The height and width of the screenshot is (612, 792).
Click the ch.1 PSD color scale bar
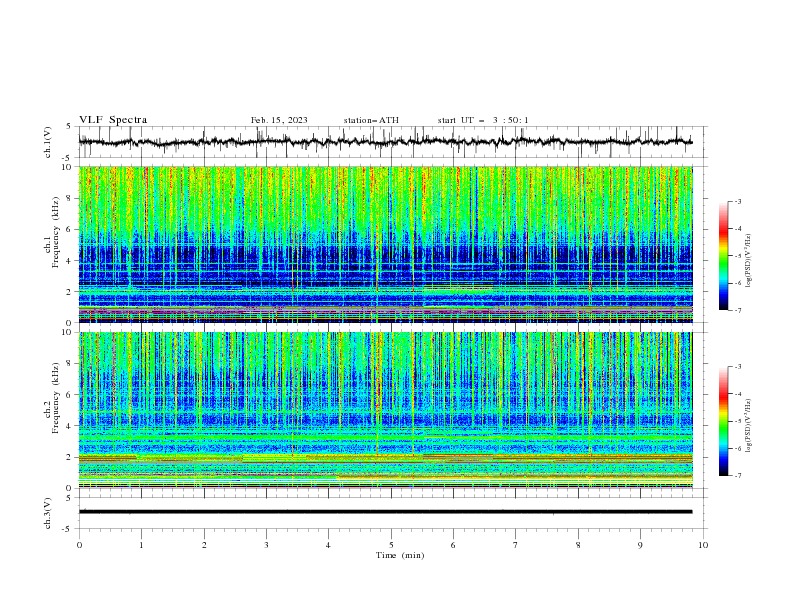723,256
